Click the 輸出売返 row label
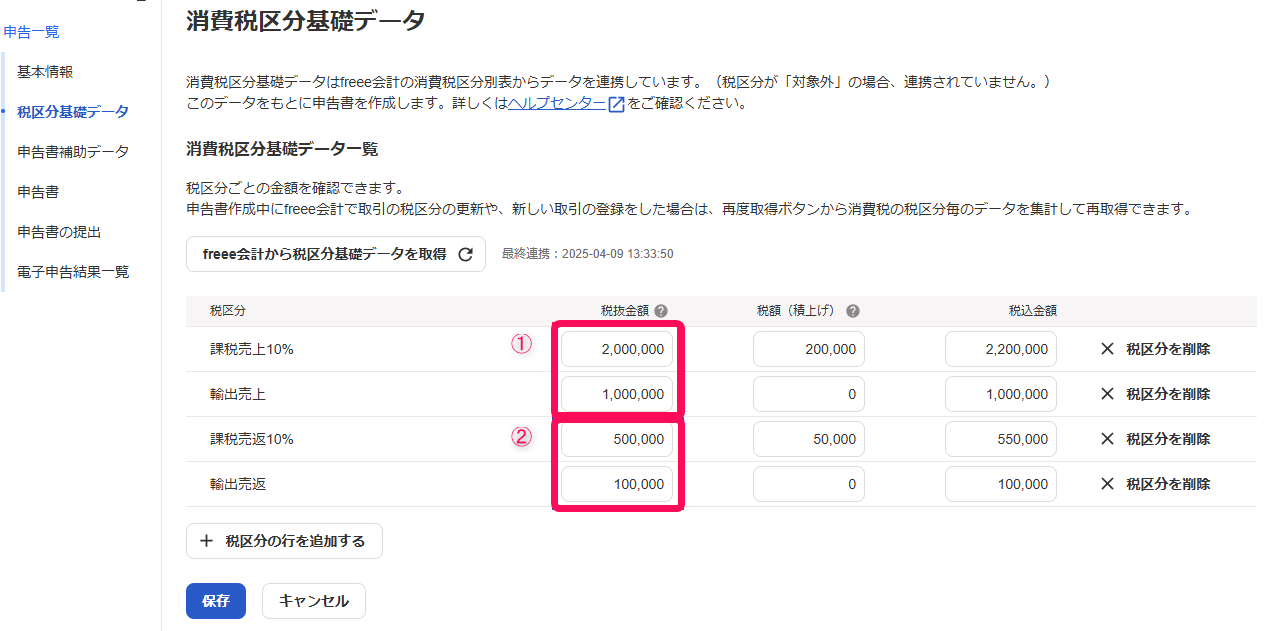 [x=237, y=484]
